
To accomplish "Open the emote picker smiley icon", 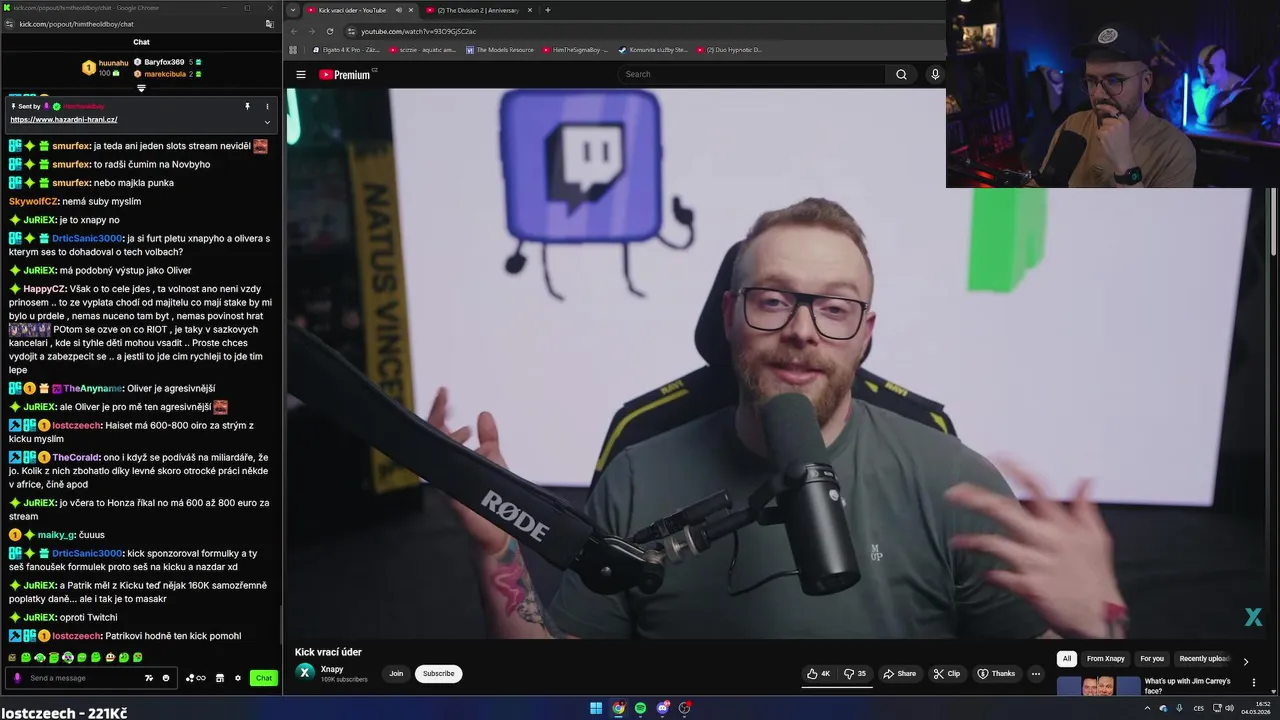I will tap(166, 678).
